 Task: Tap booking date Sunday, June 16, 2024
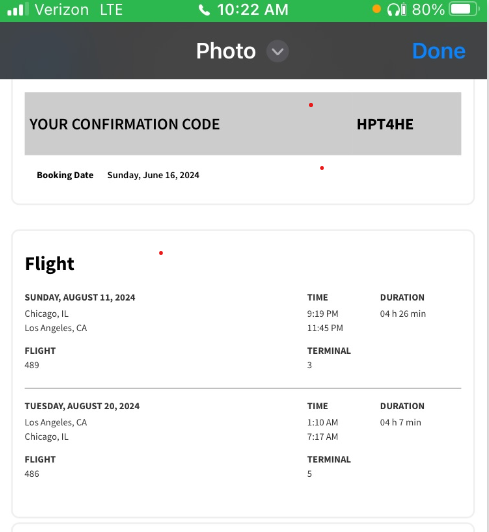tap(153, 175)
